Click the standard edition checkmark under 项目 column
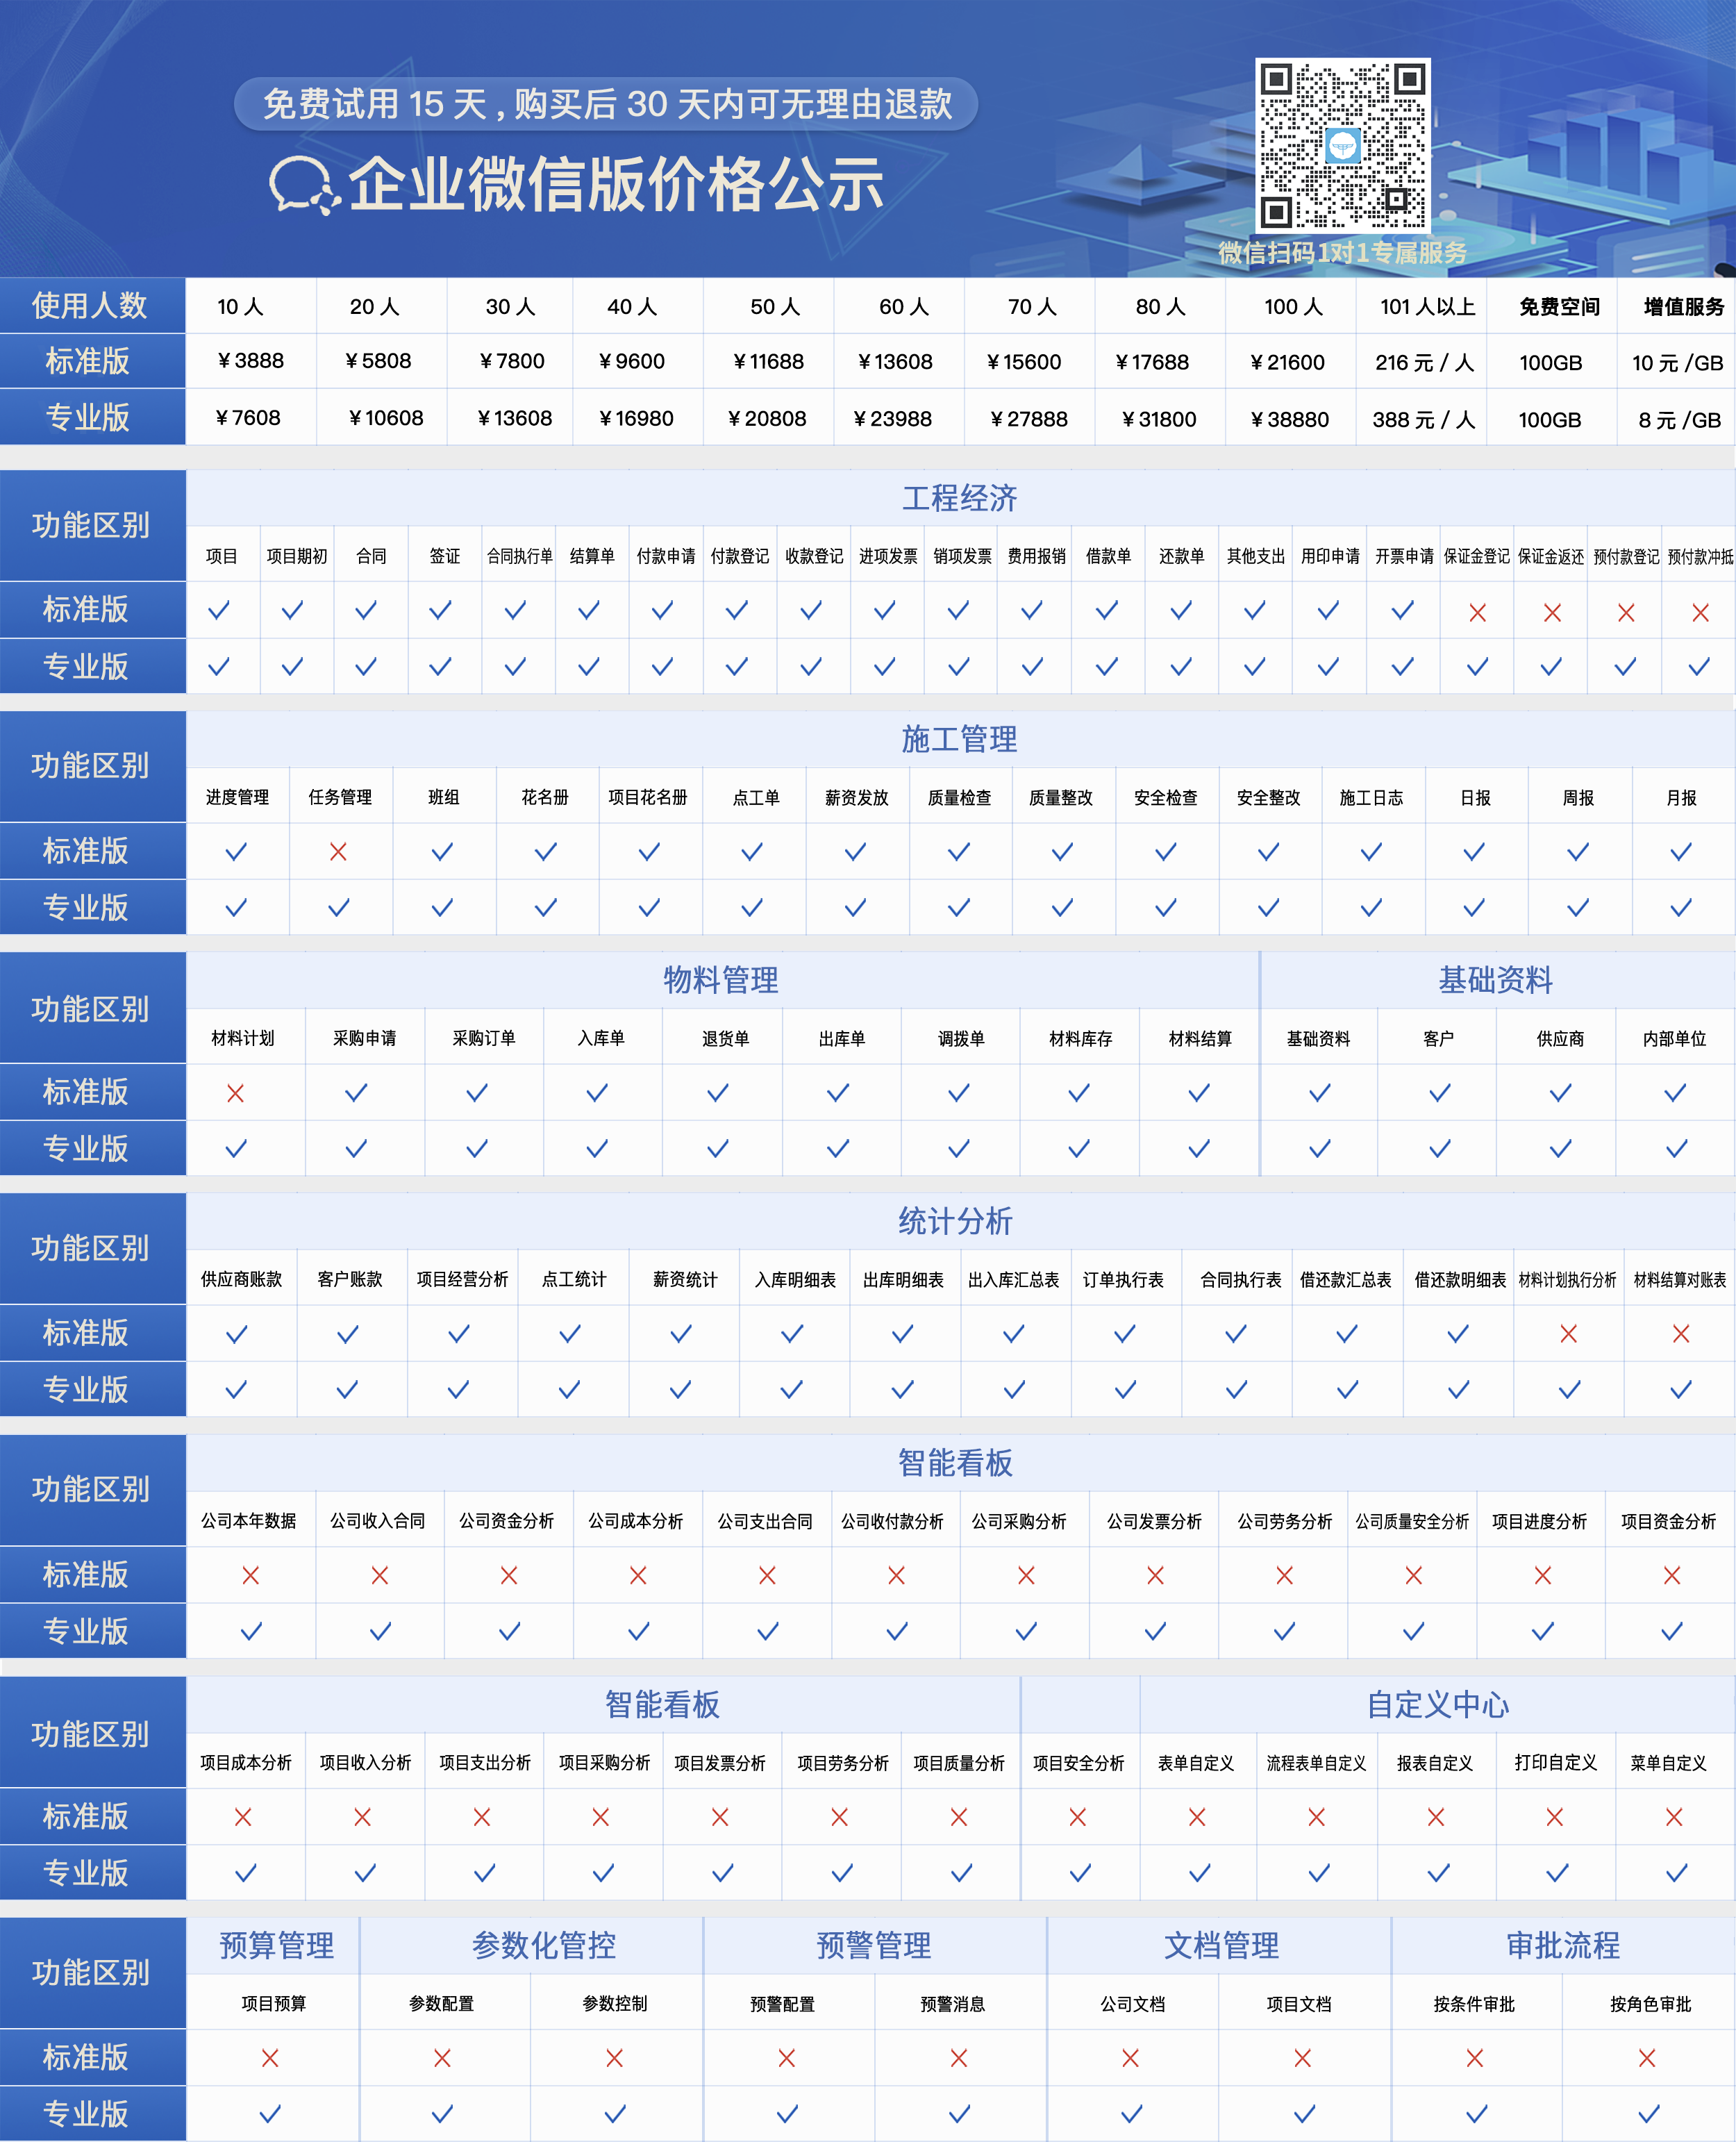Screen dimensions: 1736x2142 click(x=218, y=610)
